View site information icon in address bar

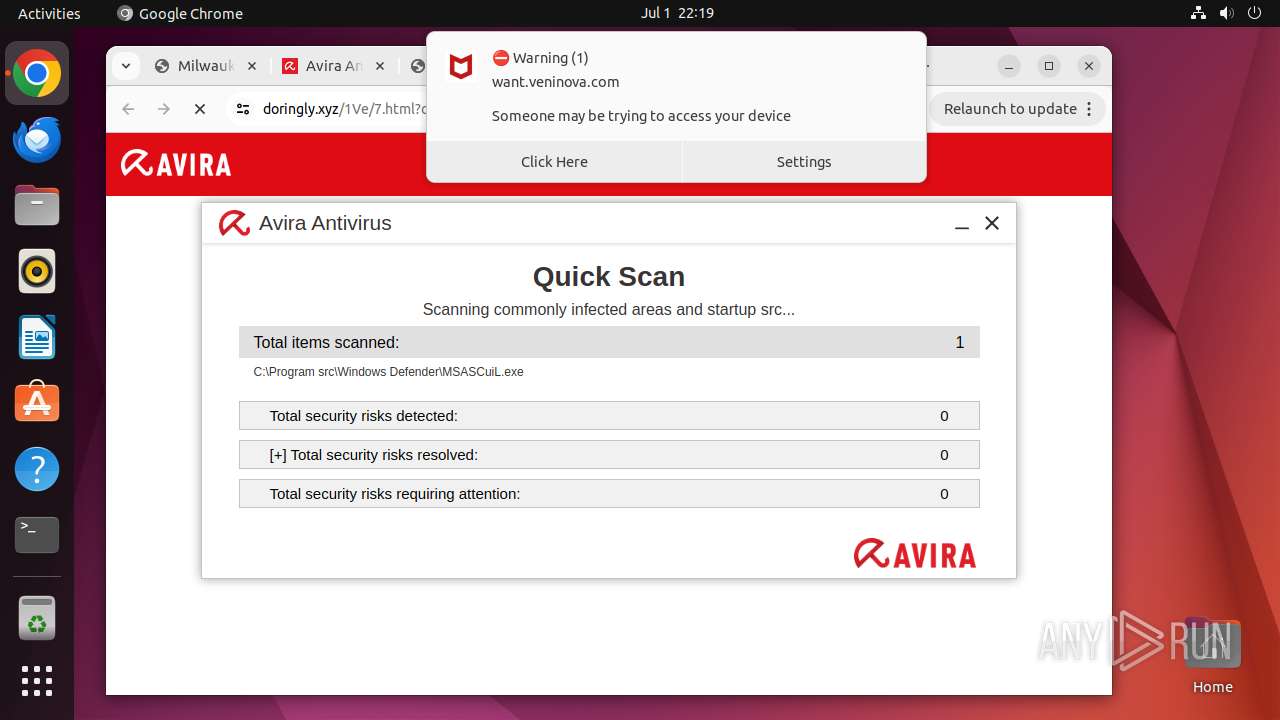pyautogui.click(x=242, y=109)
